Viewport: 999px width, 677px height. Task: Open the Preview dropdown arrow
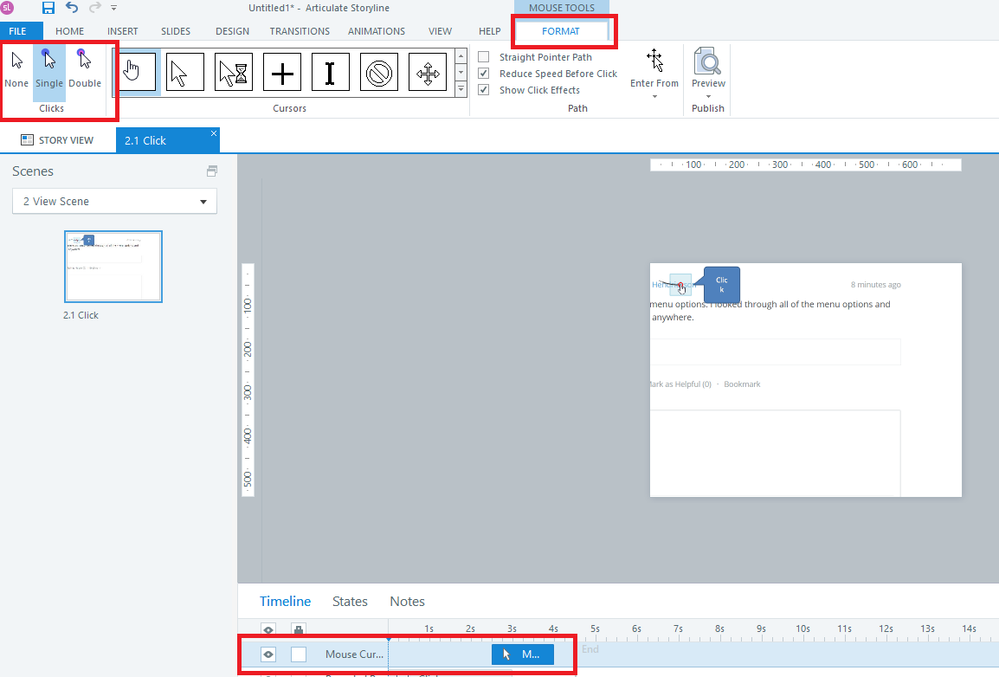pyautogui.click(x=708, y=96)
